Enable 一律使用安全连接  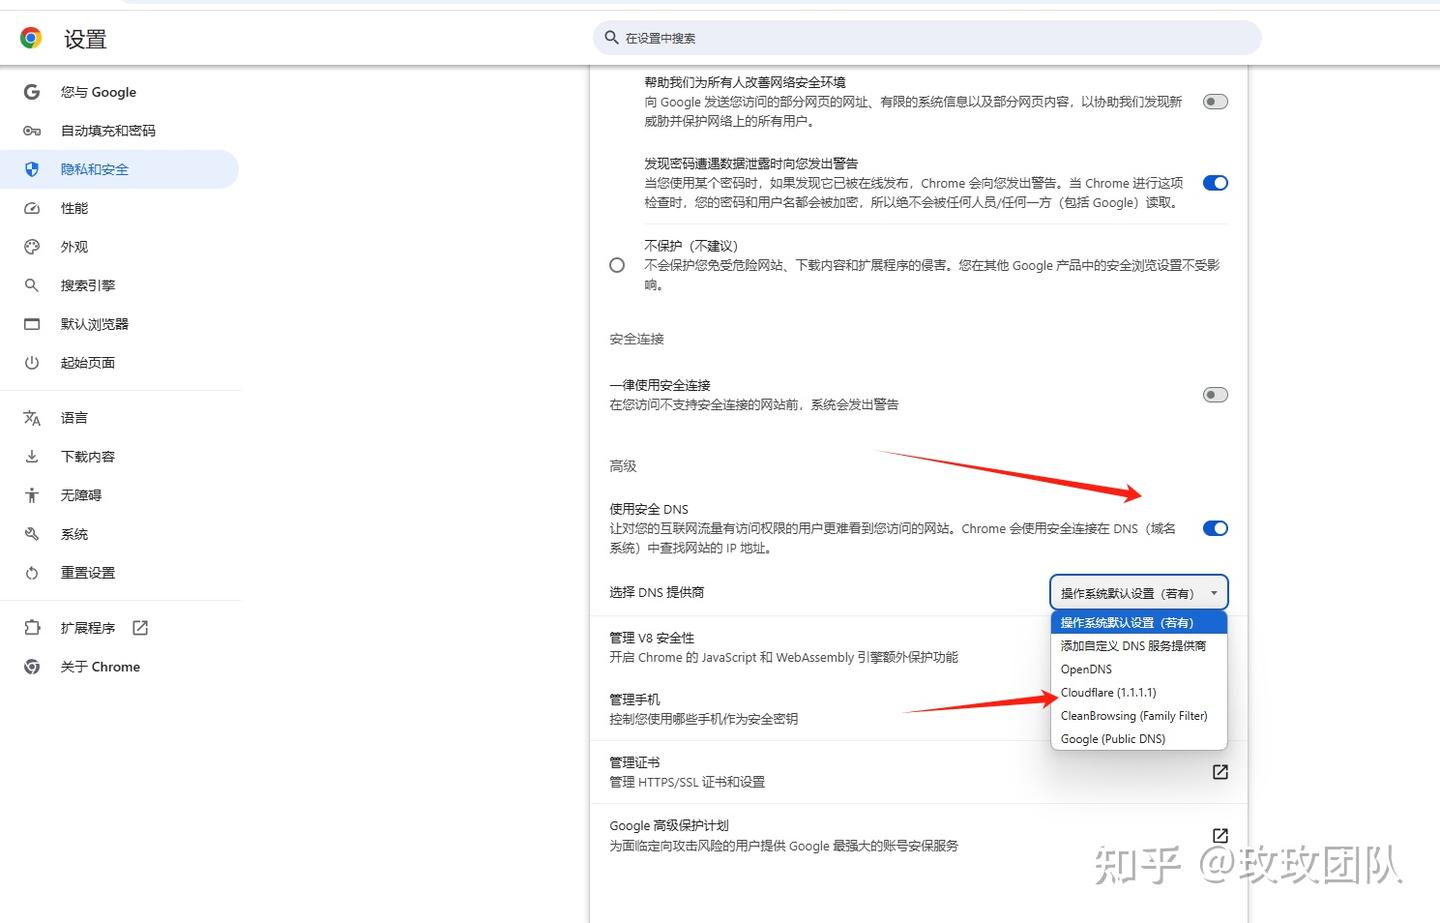1214,394
